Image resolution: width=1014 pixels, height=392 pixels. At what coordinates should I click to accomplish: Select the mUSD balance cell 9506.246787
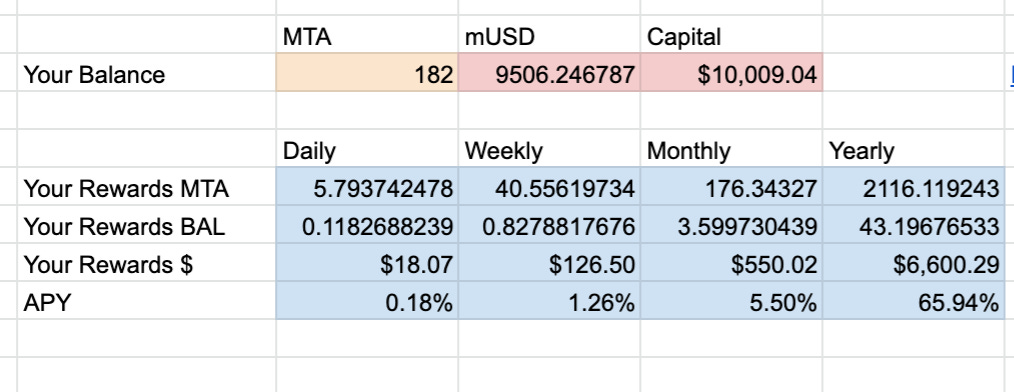tap(549, 73)
